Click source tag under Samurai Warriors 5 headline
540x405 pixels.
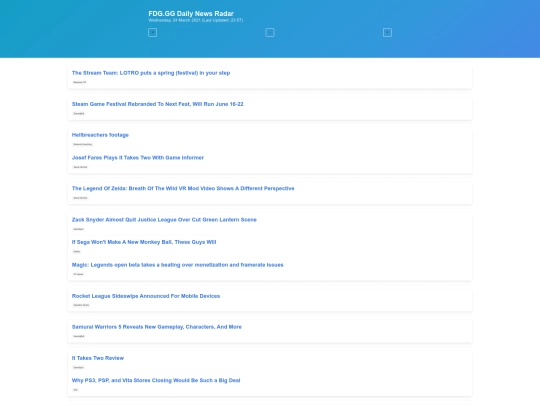tap(79, 336)
